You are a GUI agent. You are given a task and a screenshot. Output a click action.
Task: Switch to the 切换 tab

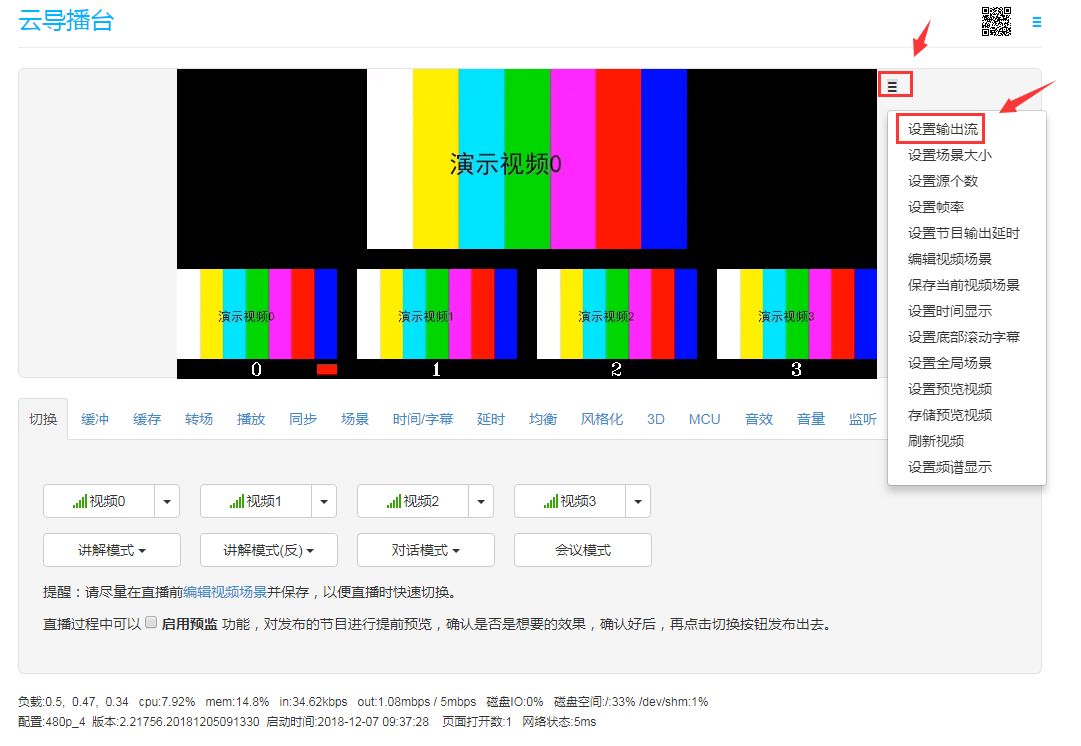(x=43, y=419)
